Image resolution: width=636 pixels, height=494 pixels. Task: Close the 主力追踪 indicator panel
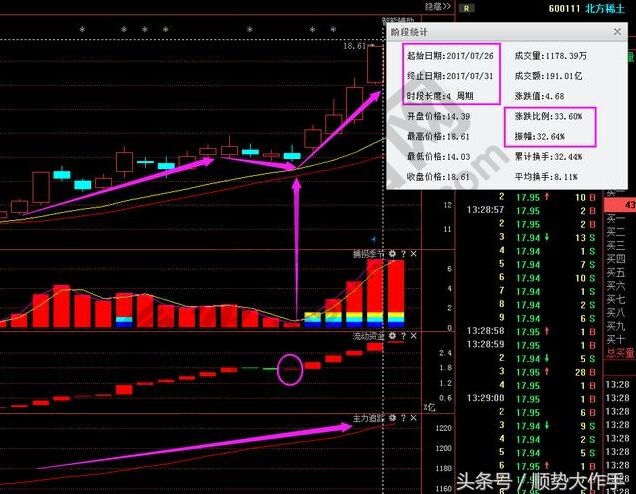[414, 418]
